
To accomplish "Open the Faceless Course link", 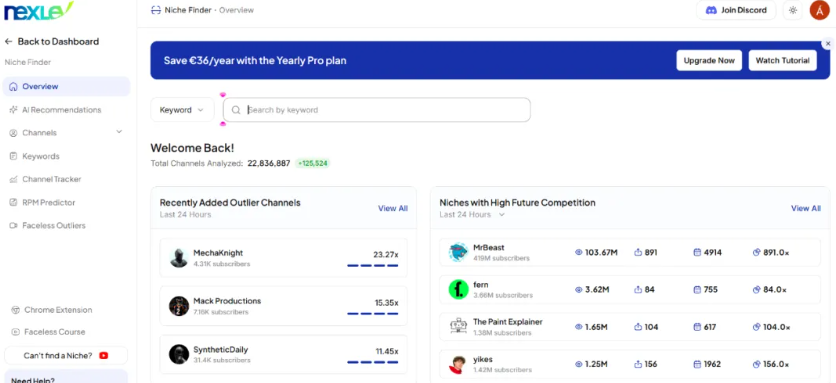I will click(54, 332).
